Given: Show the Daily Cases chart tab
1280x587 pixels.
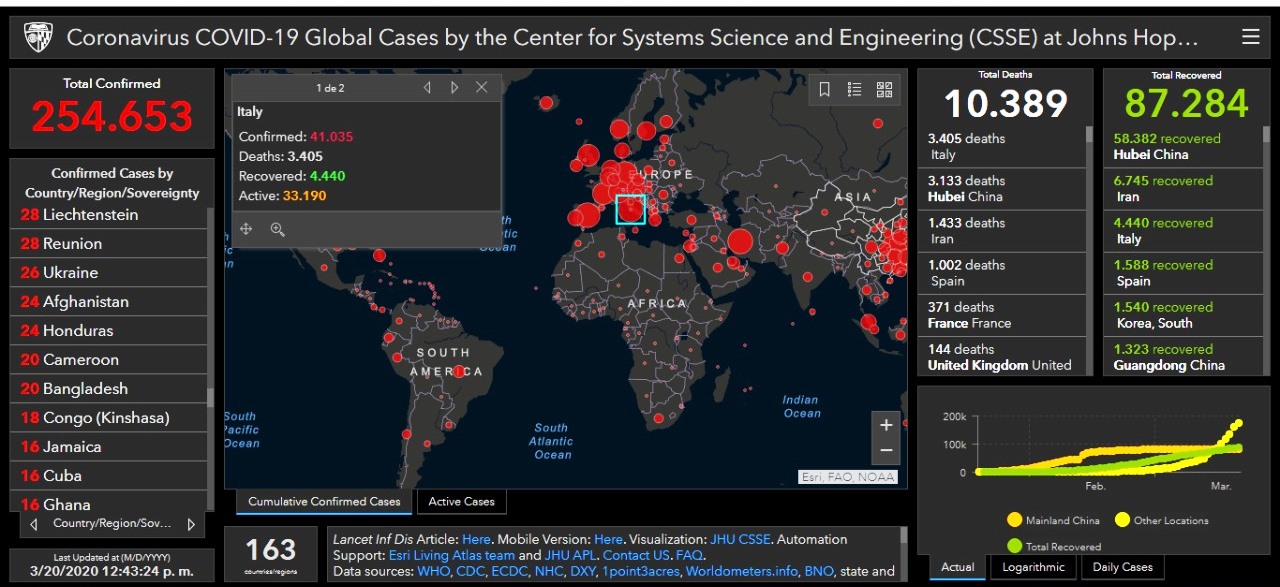Looking at the screenshot, I should click(1123, 567).
